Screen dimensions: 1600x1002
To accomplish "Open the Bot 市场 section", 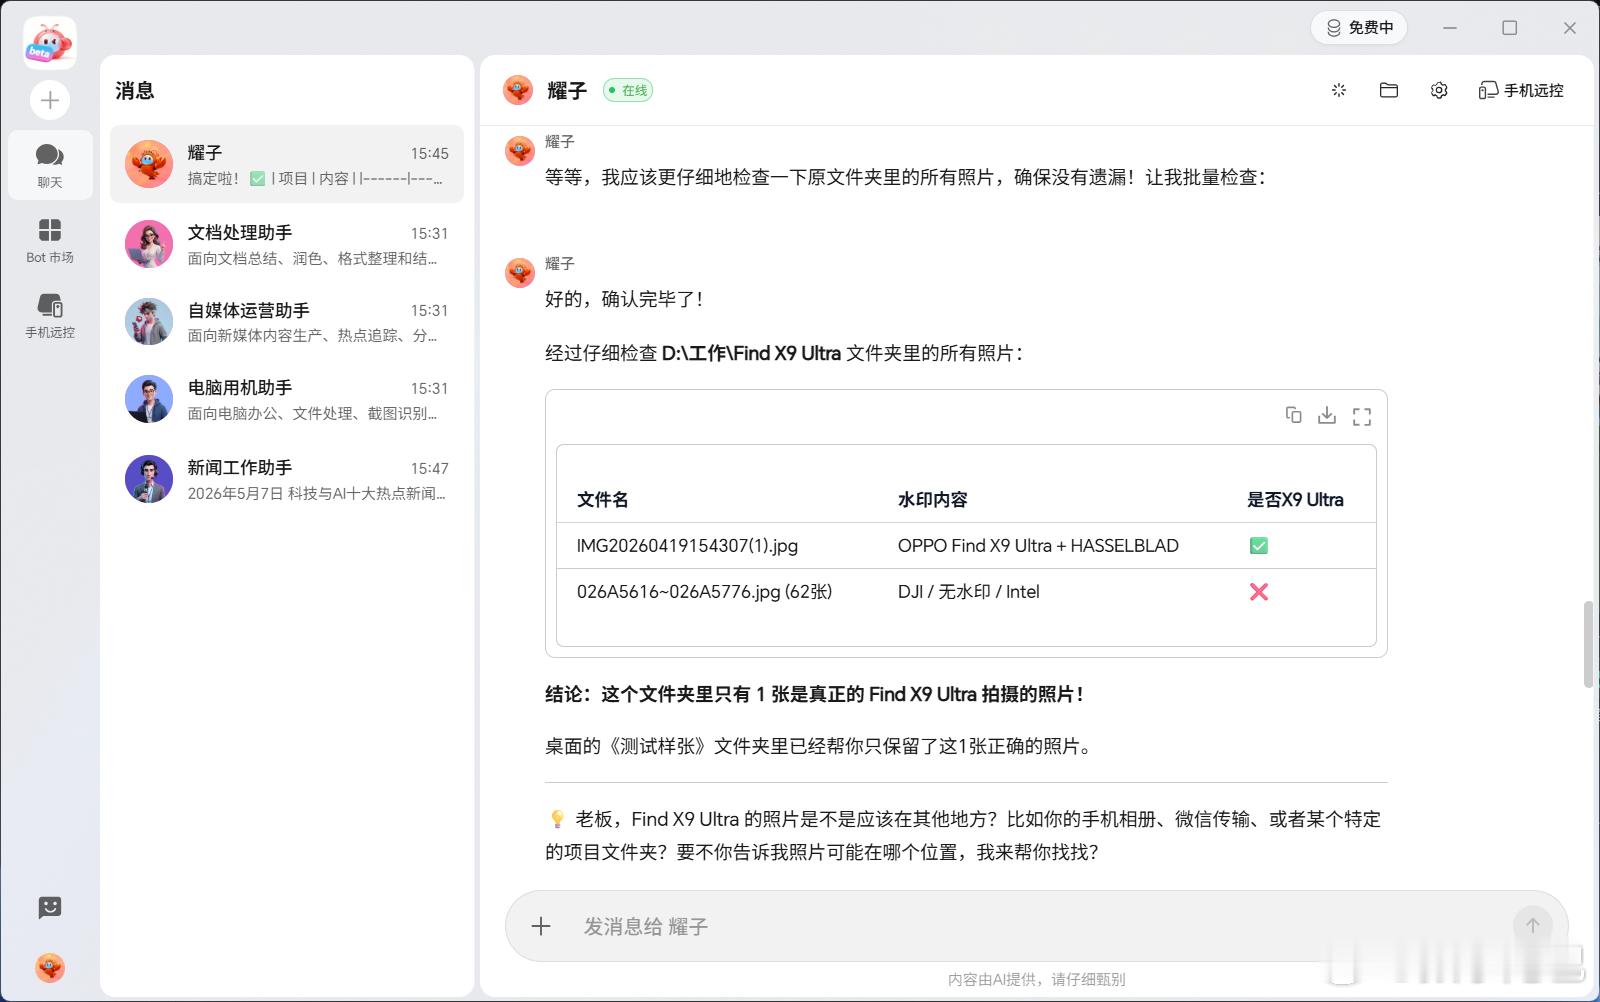I will tap(50, 241).
